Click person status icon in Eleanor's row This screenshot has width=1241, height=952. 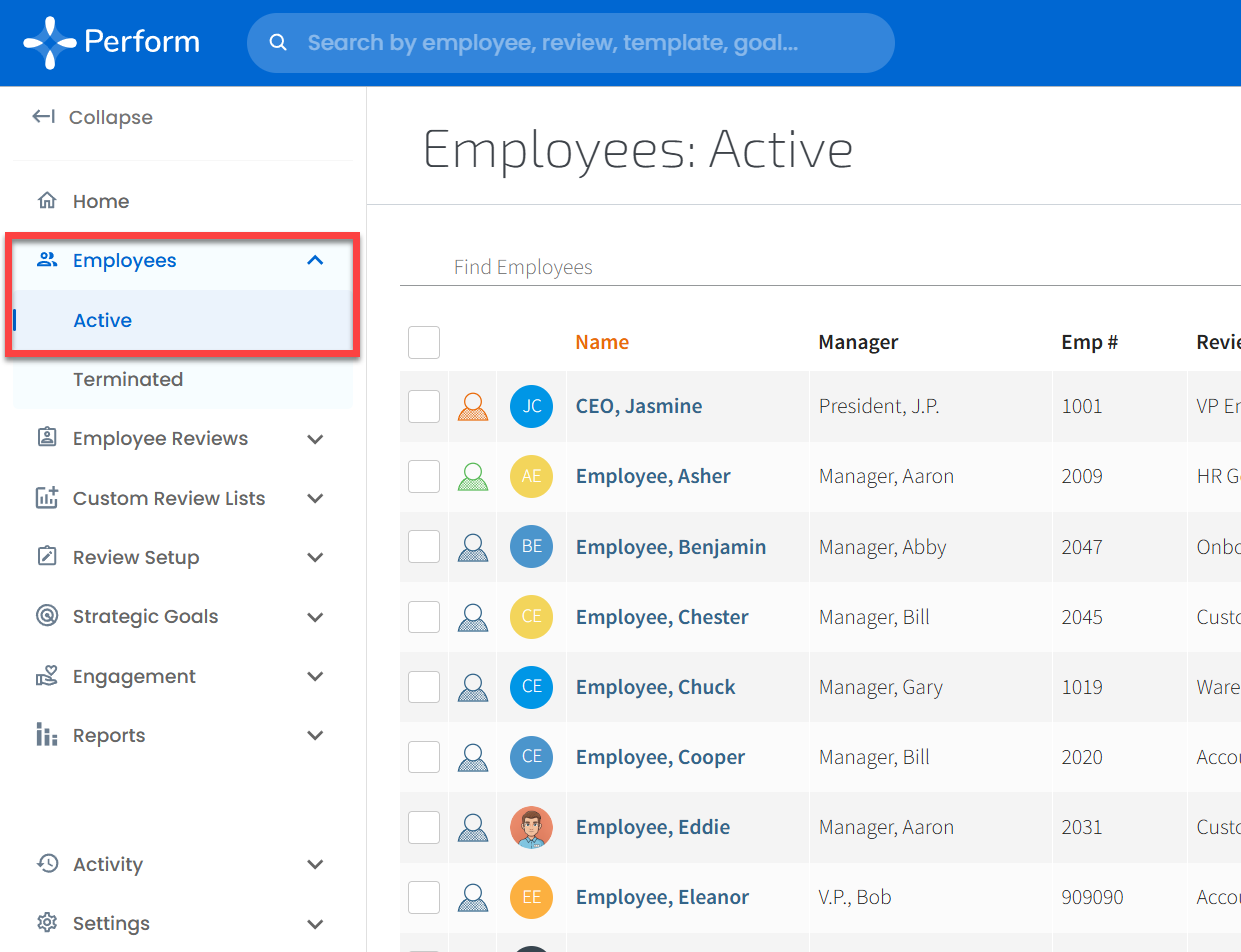tap(473, 897)
